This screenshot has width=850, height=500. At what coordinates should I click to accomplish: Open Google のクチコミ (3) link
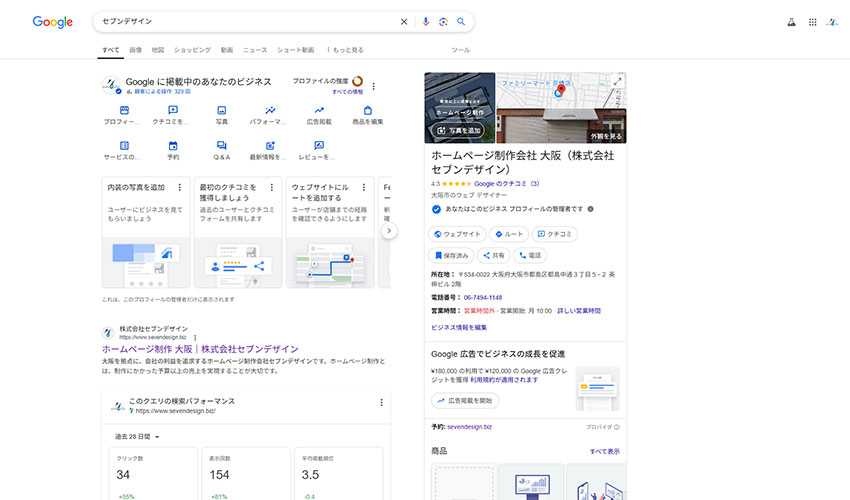[506, 184]
